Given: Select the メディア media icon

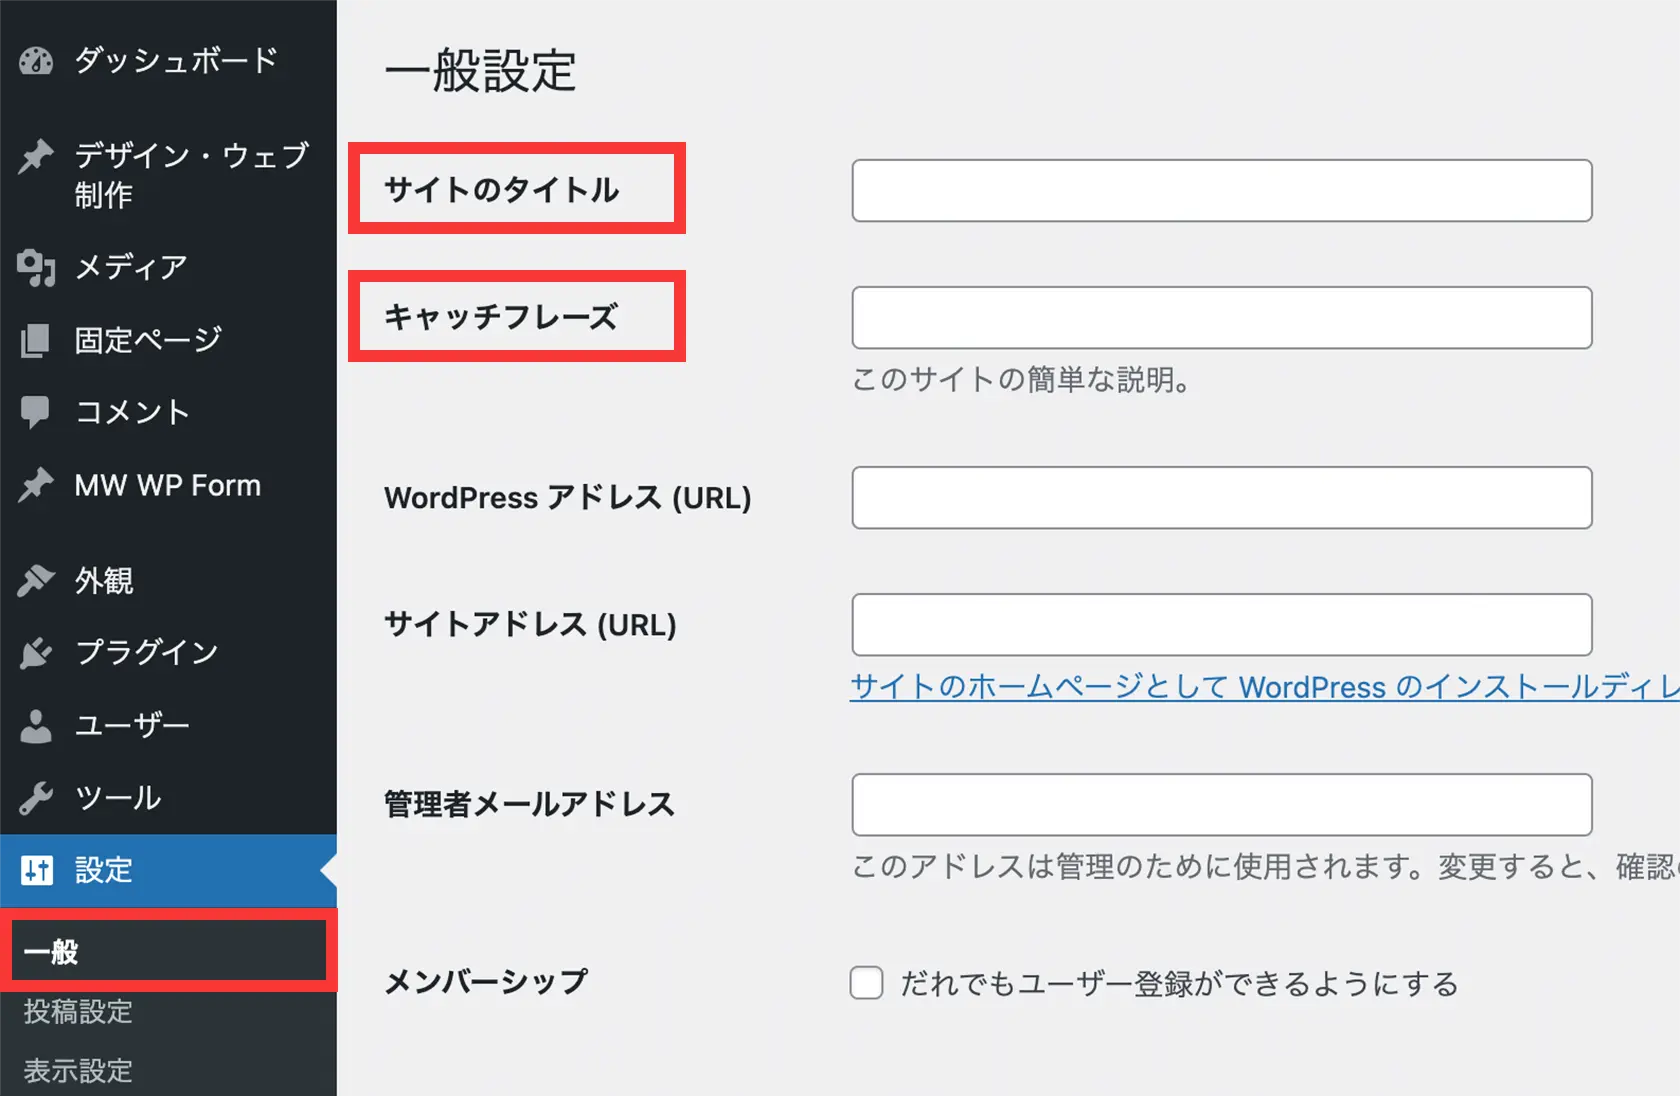Looking at the screenshot, I should pos(35,267).
